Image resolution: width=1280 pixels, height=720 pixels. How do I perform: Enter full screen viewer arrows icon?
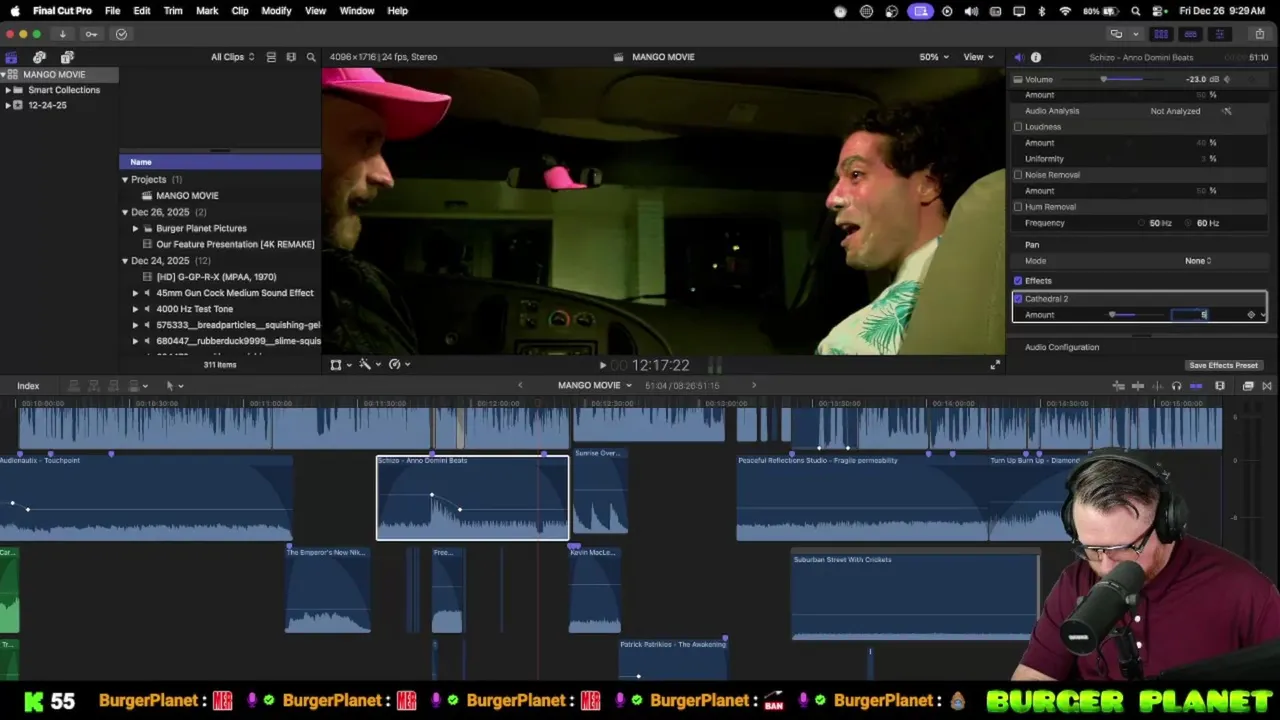coord(994,365)
